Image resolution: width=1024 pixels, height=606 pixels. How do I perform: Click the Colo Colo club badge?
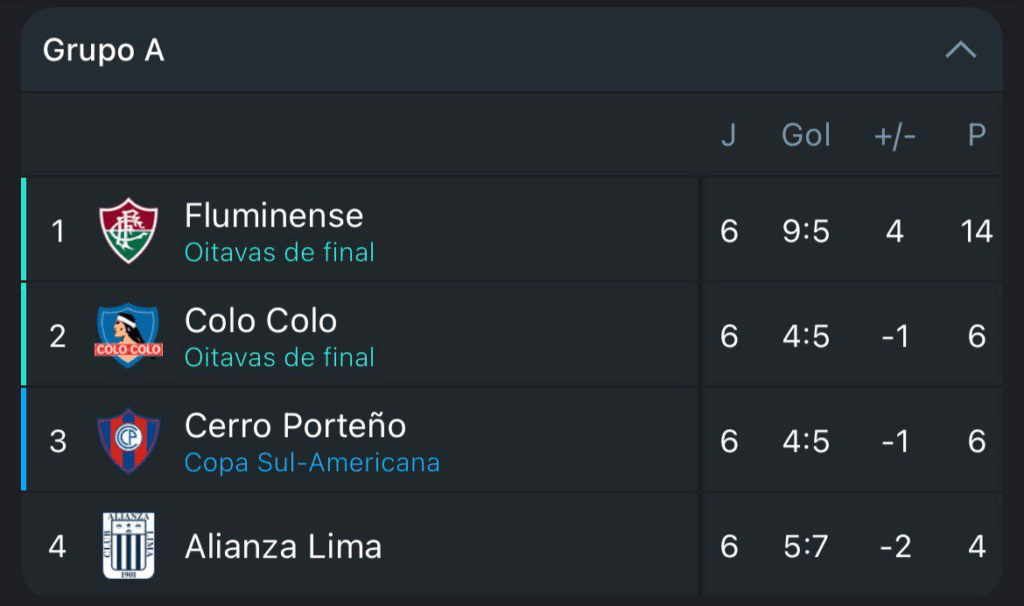tap(129, 335)
